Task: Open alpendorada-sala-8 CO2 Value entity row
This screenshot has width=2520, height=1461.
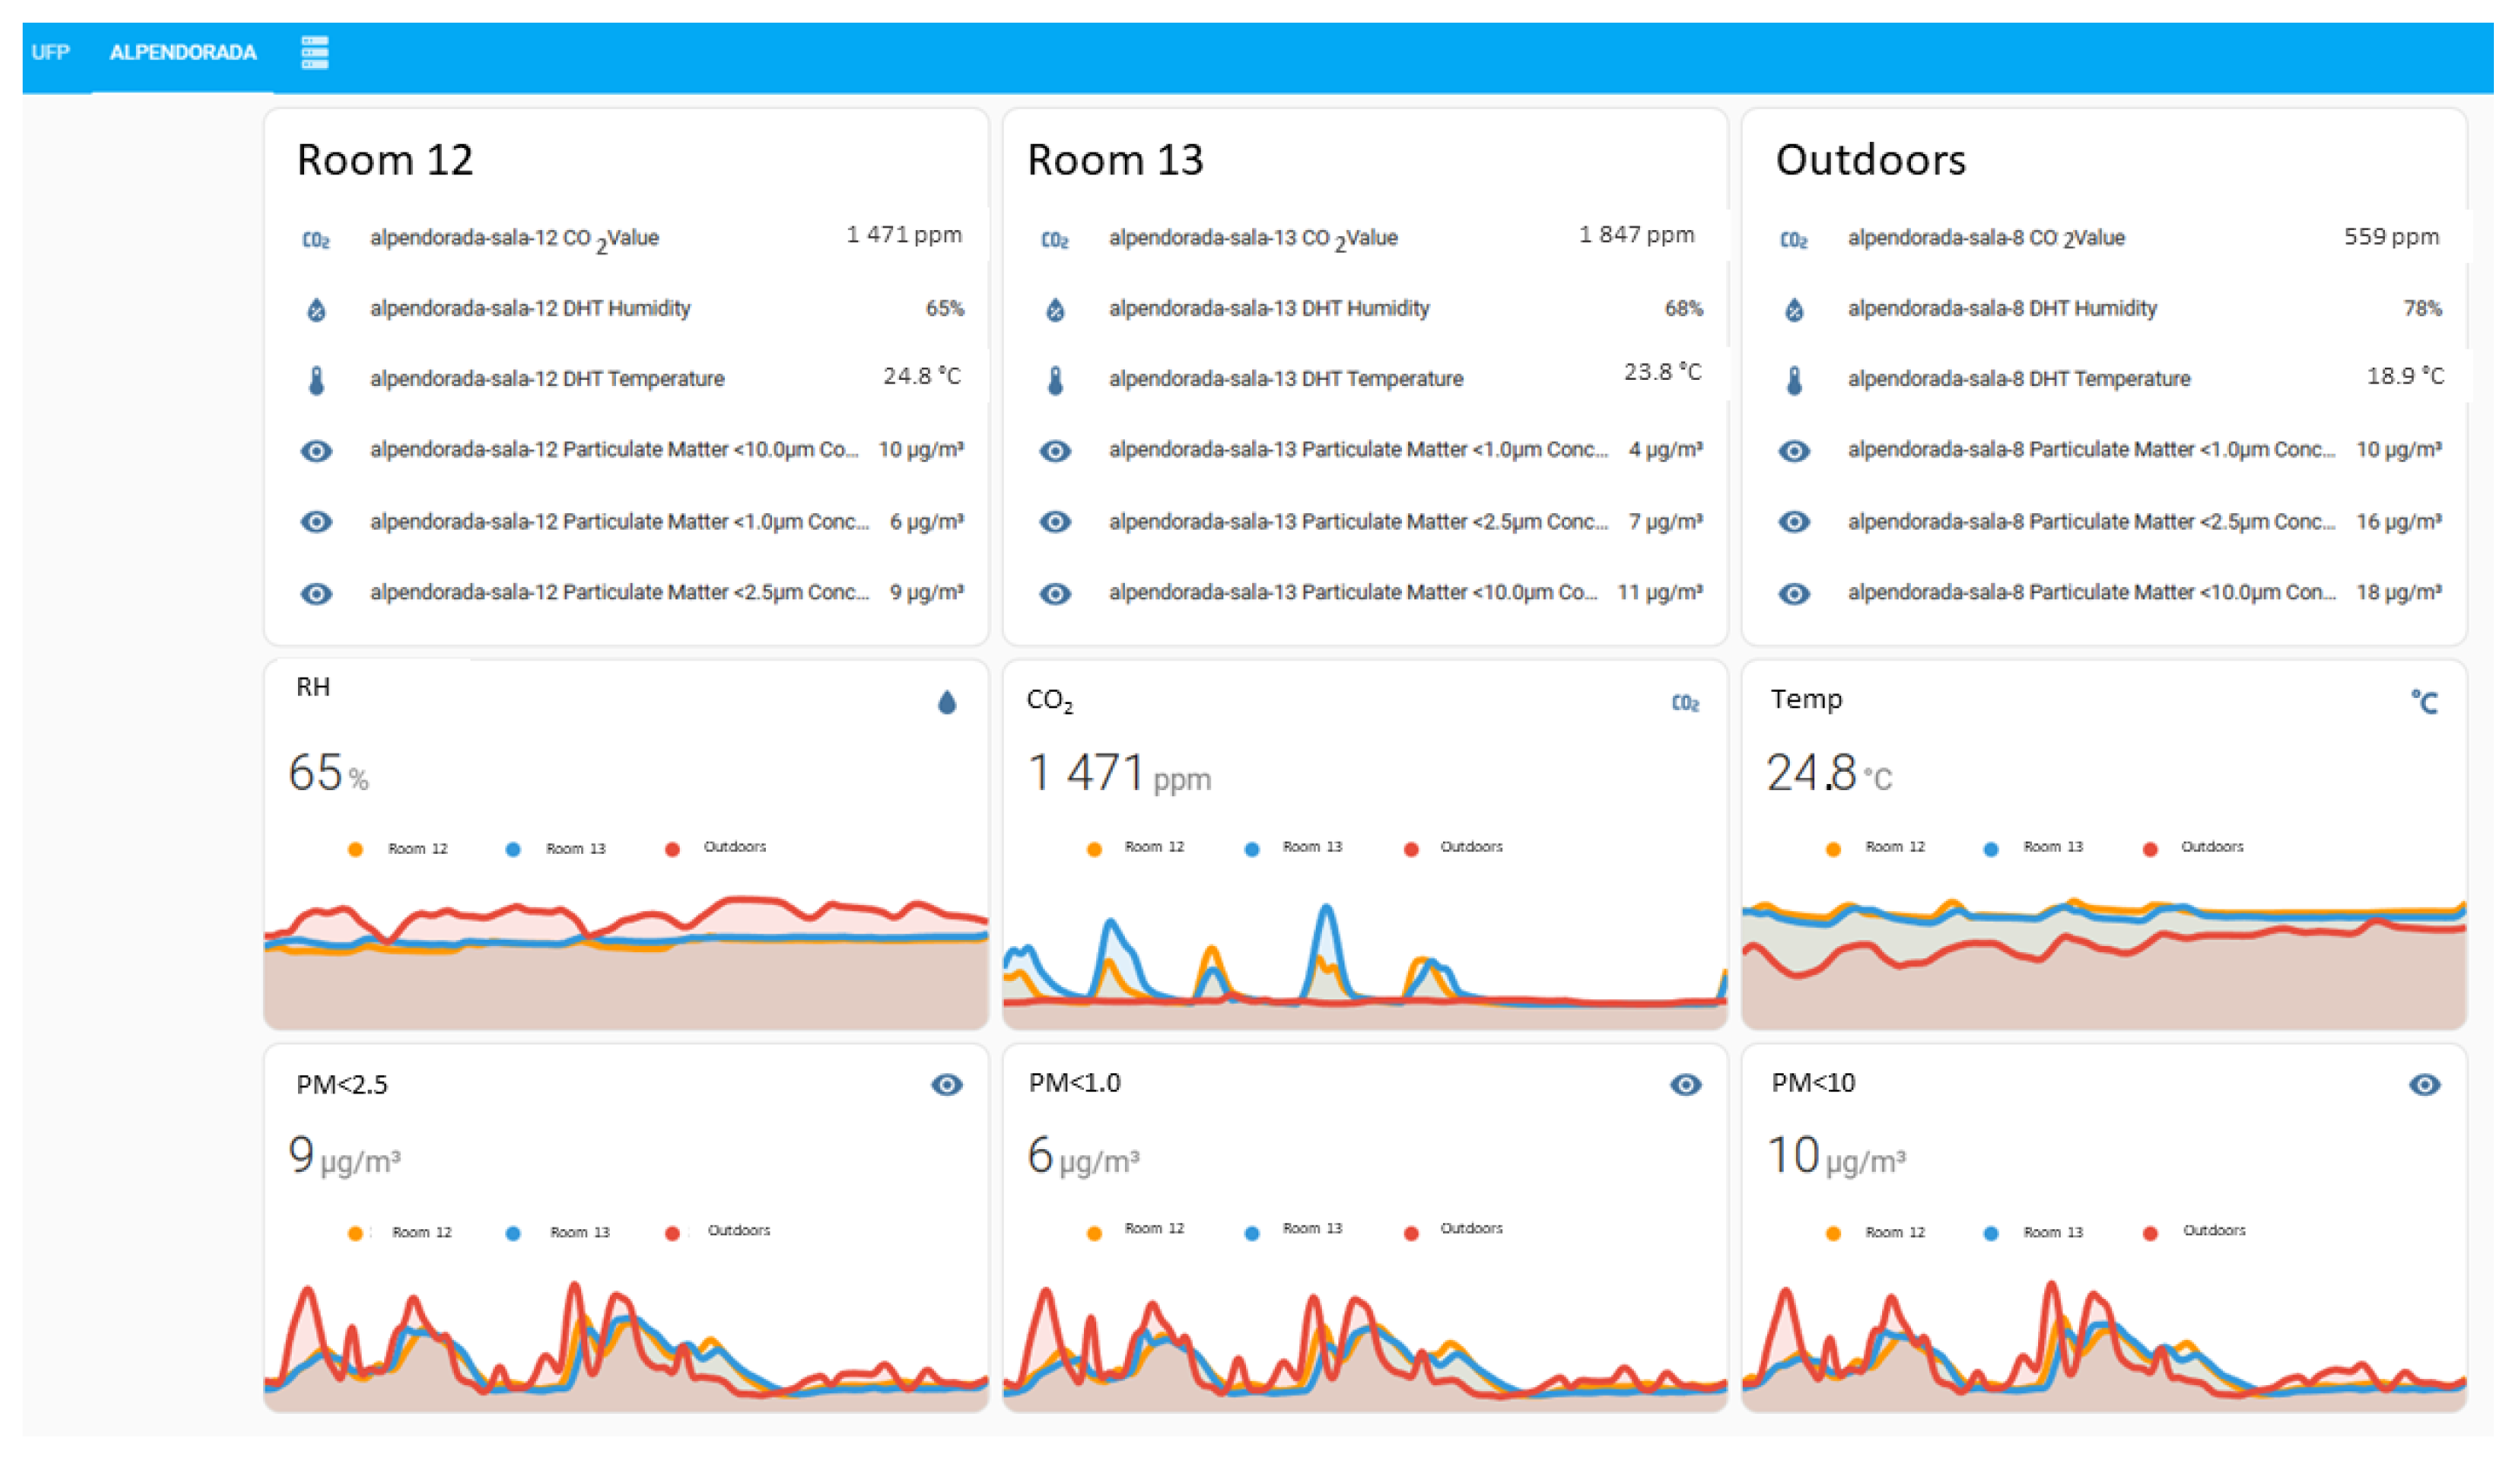Action: coord(1985,238)
